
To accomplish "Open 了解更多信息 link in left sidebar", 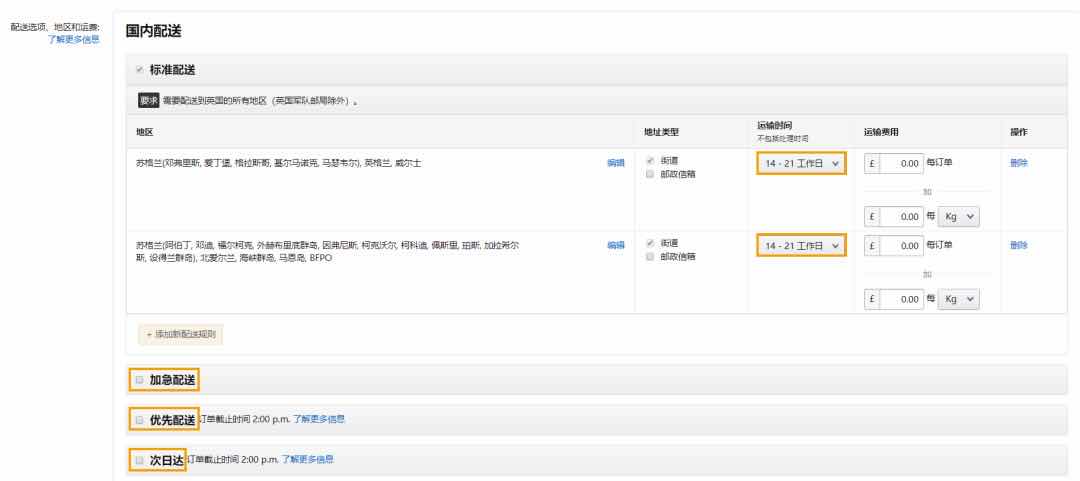I will click(x=74, y=39).
